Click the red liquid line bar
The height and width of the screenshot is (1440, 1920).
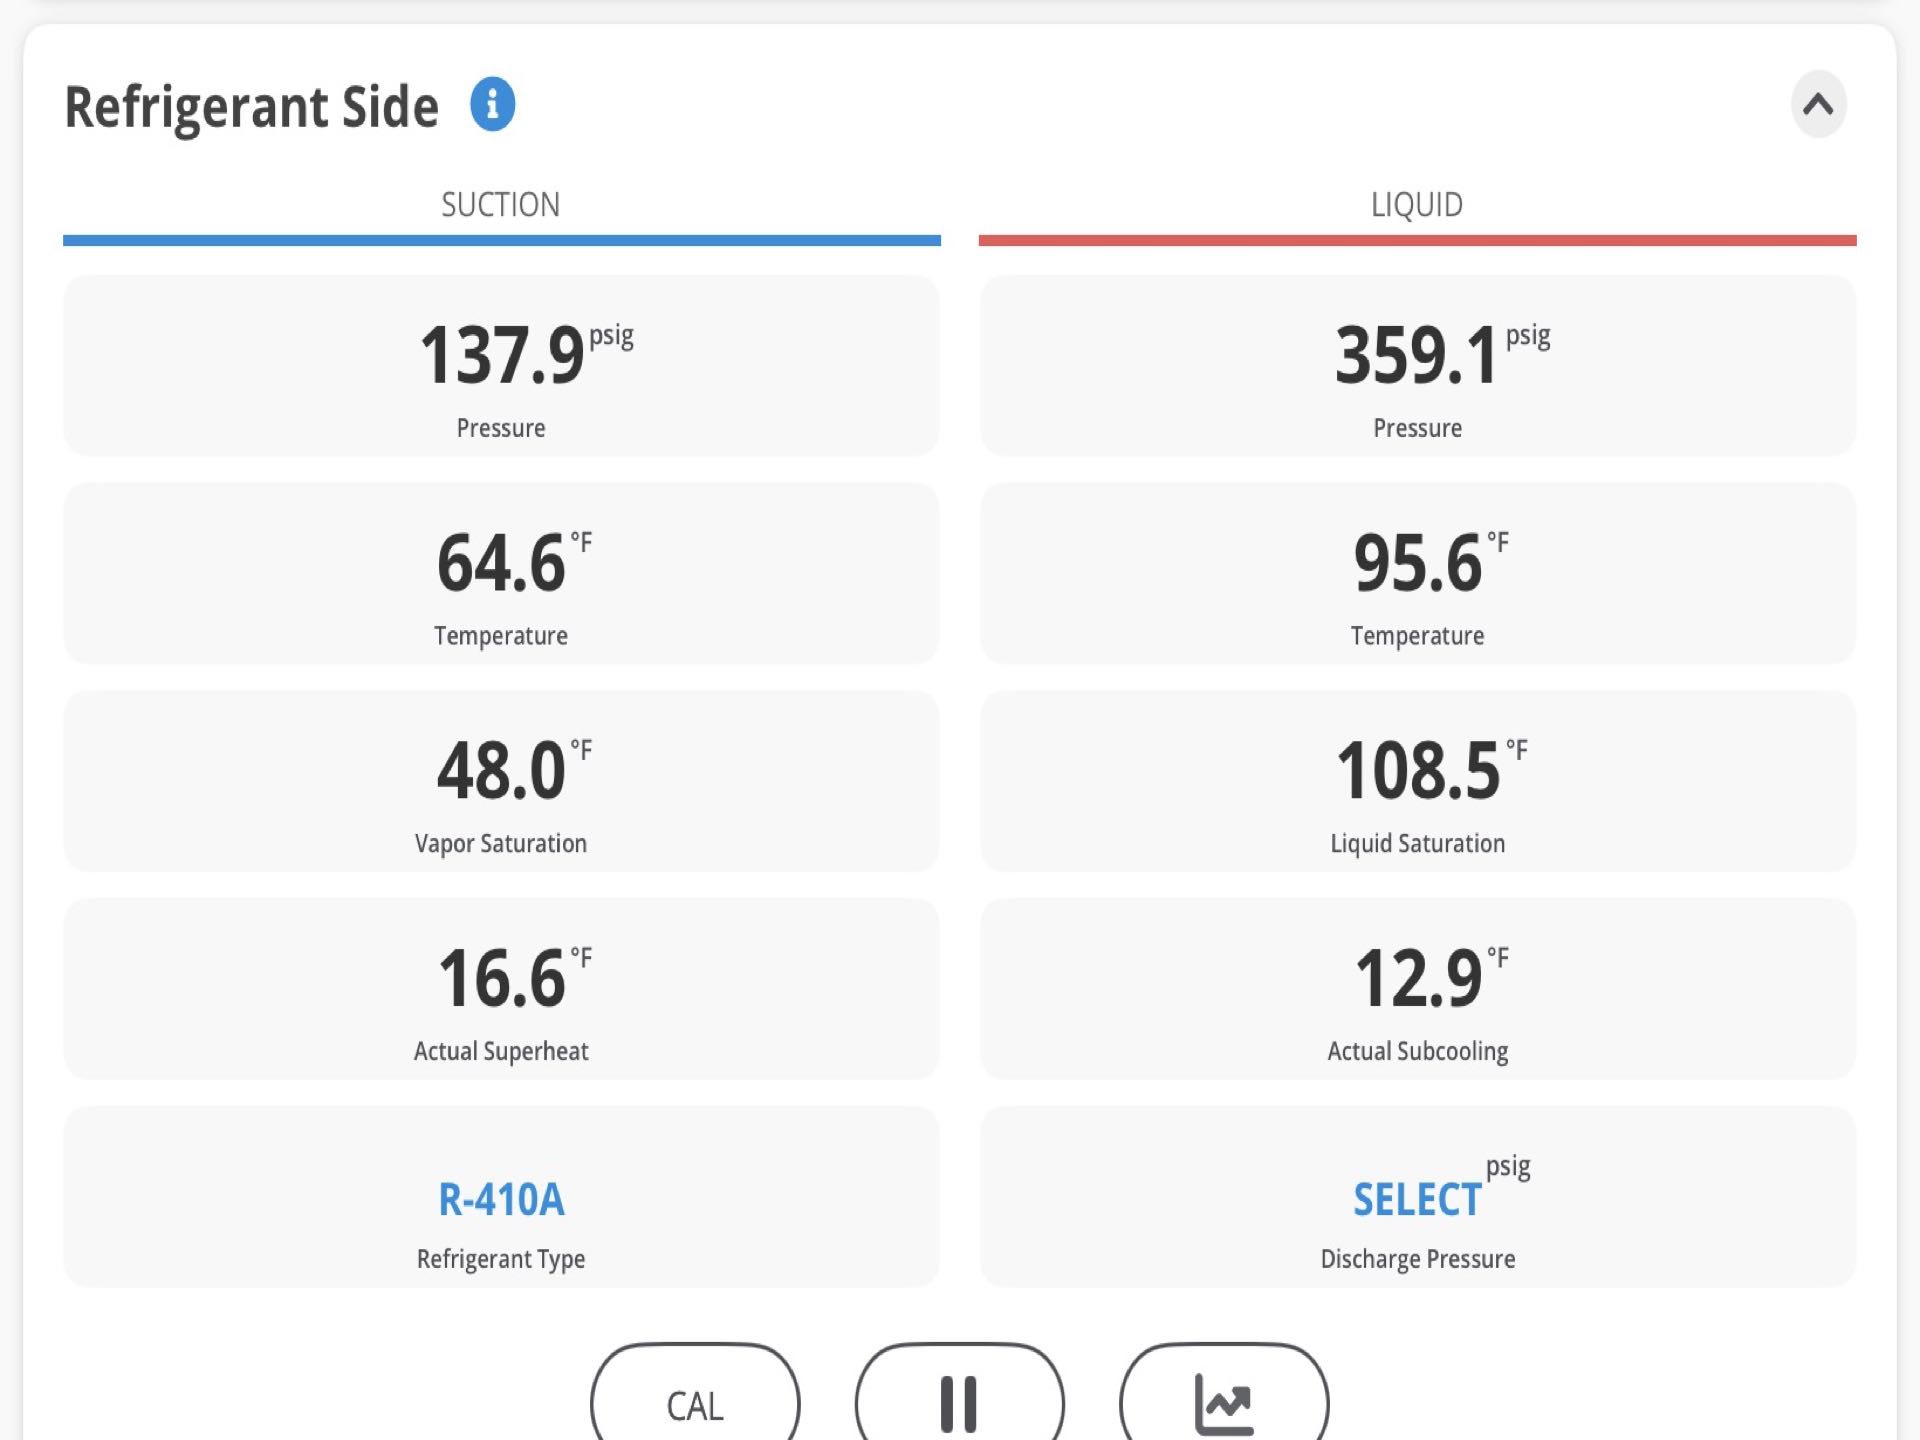pos(1418,240)
